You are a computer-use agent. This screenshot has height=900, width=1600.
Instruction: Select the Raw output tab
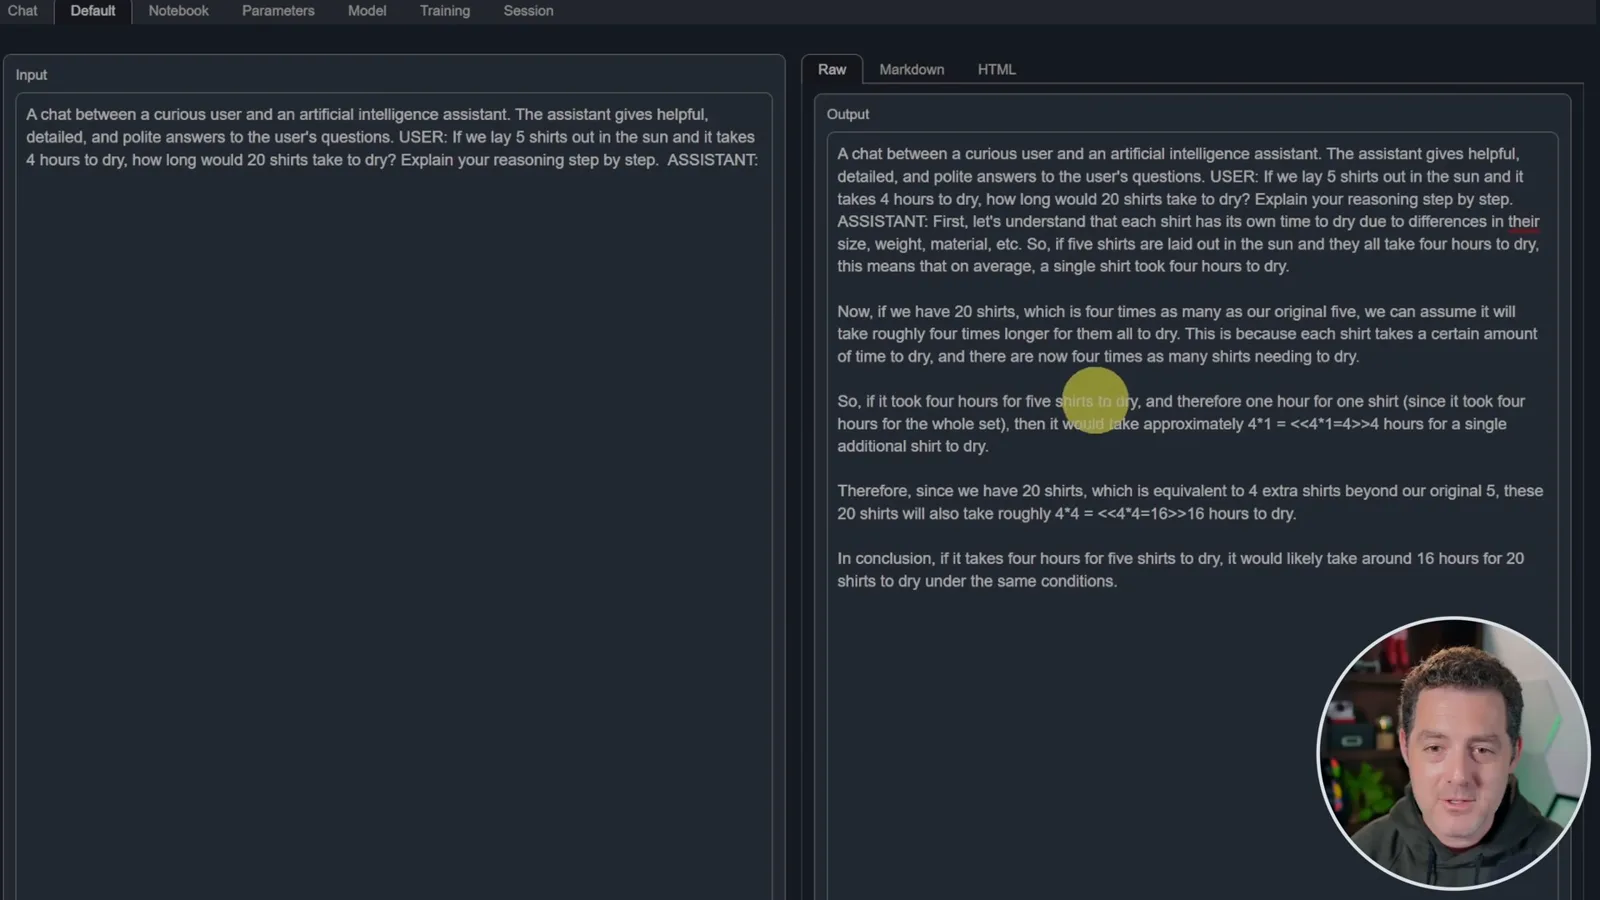832,69
